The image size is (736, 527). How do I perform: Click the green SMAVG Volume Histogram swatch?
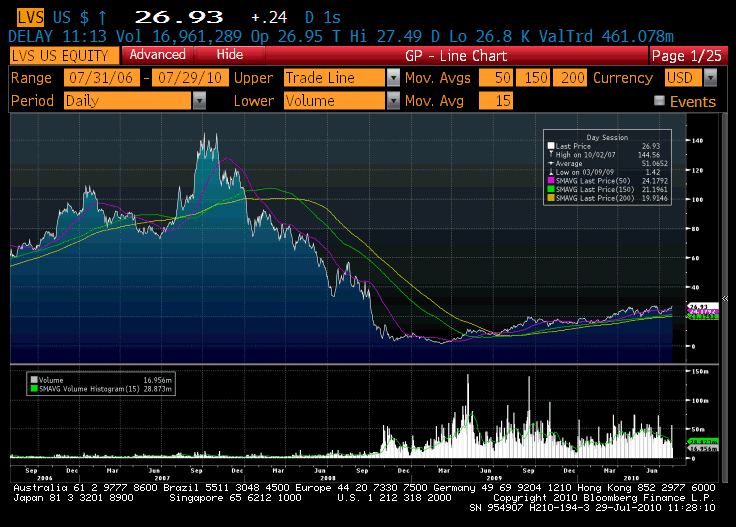tap(34, 389)
